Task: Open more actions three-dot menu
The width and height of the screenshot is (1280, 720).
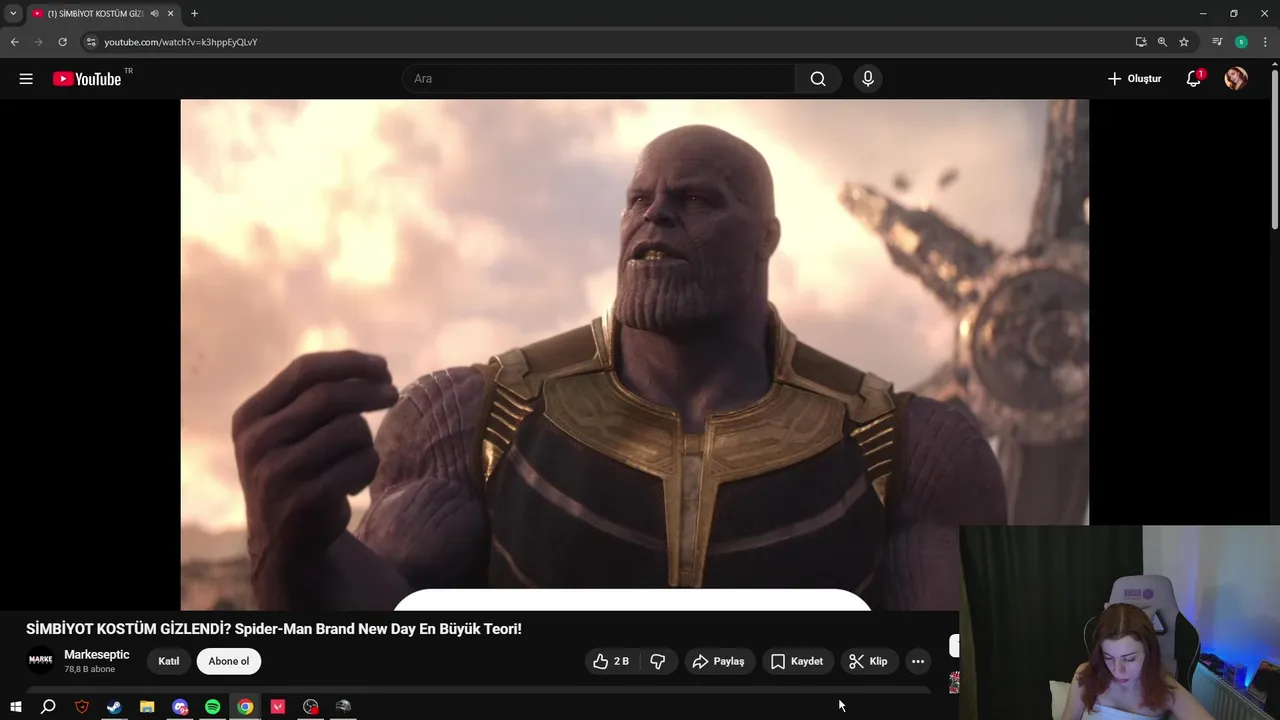Action: (x=918, y=661)
